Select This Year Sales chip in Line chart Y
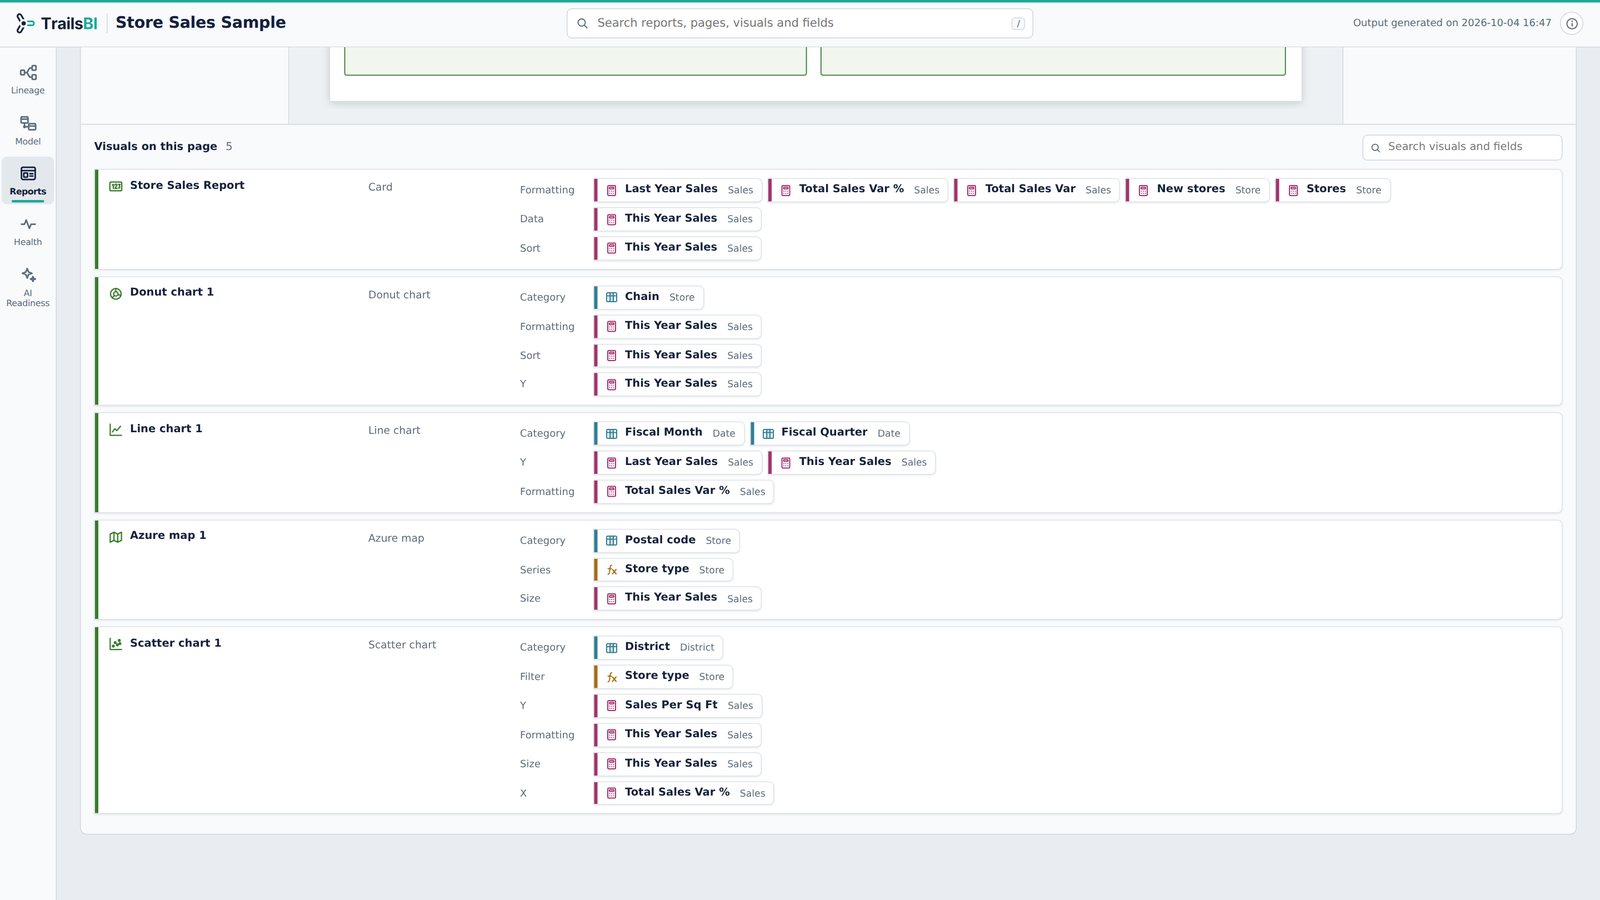This screenshot has height=900, width=1600. click(x=852, y=462)
